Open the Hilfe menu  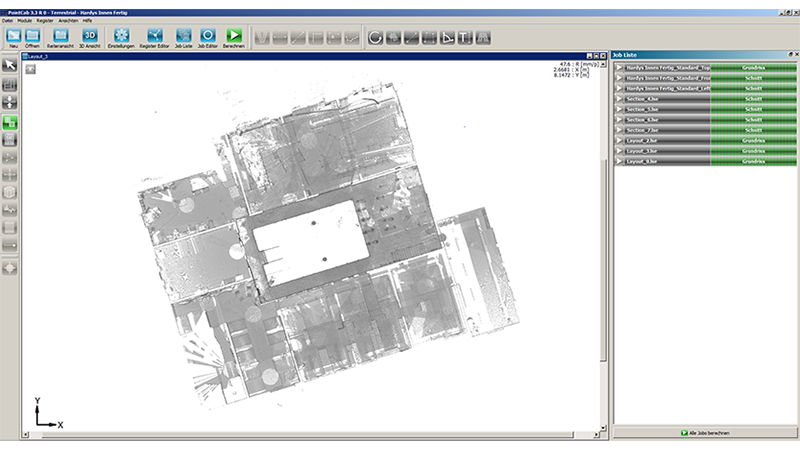(x=87, y=21)
